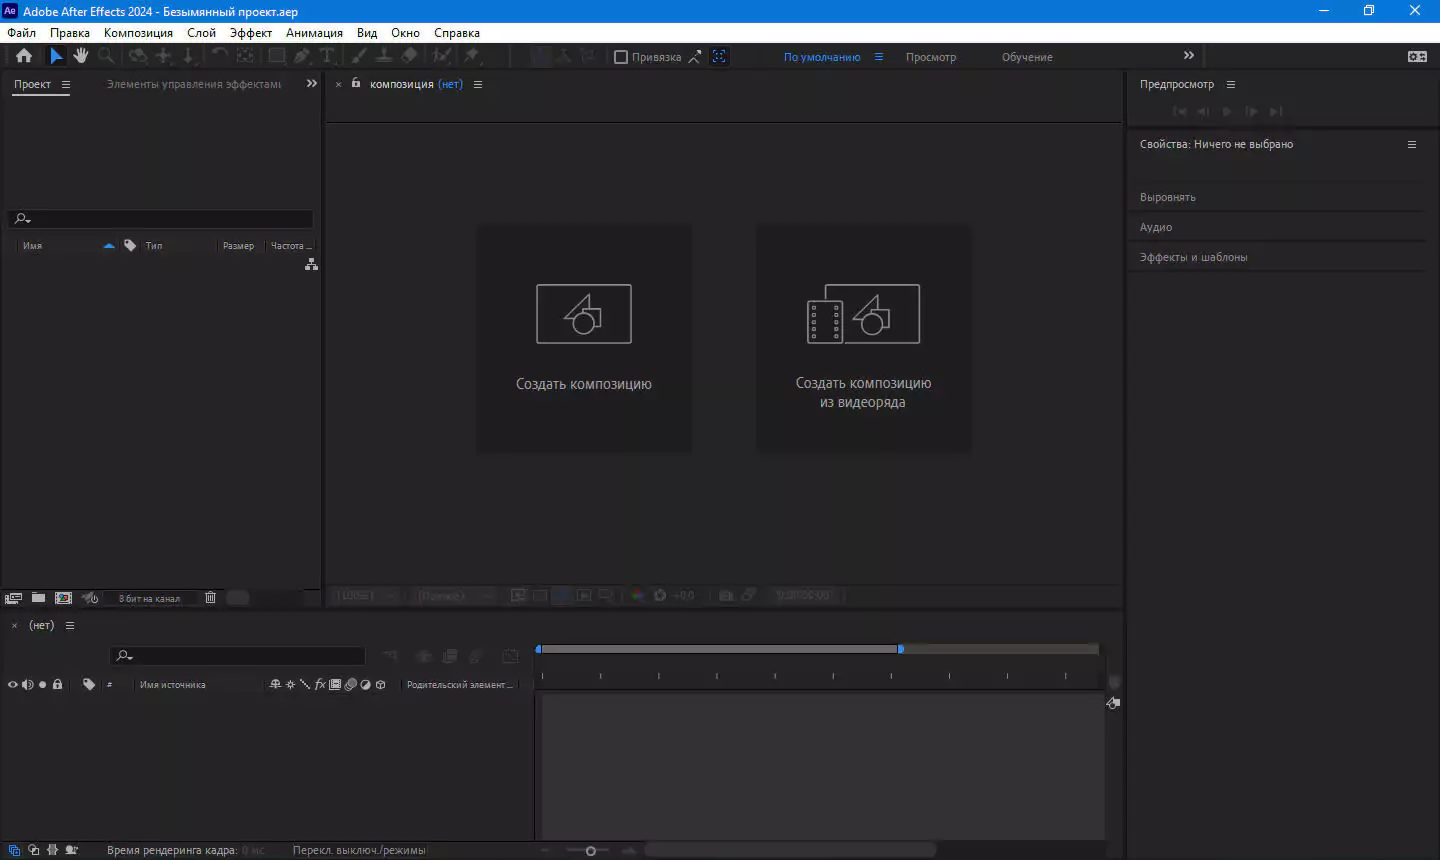Click Создать композицию из видеоряда
Viewport: 1440px width, 860px height.
tap(862, 338)
